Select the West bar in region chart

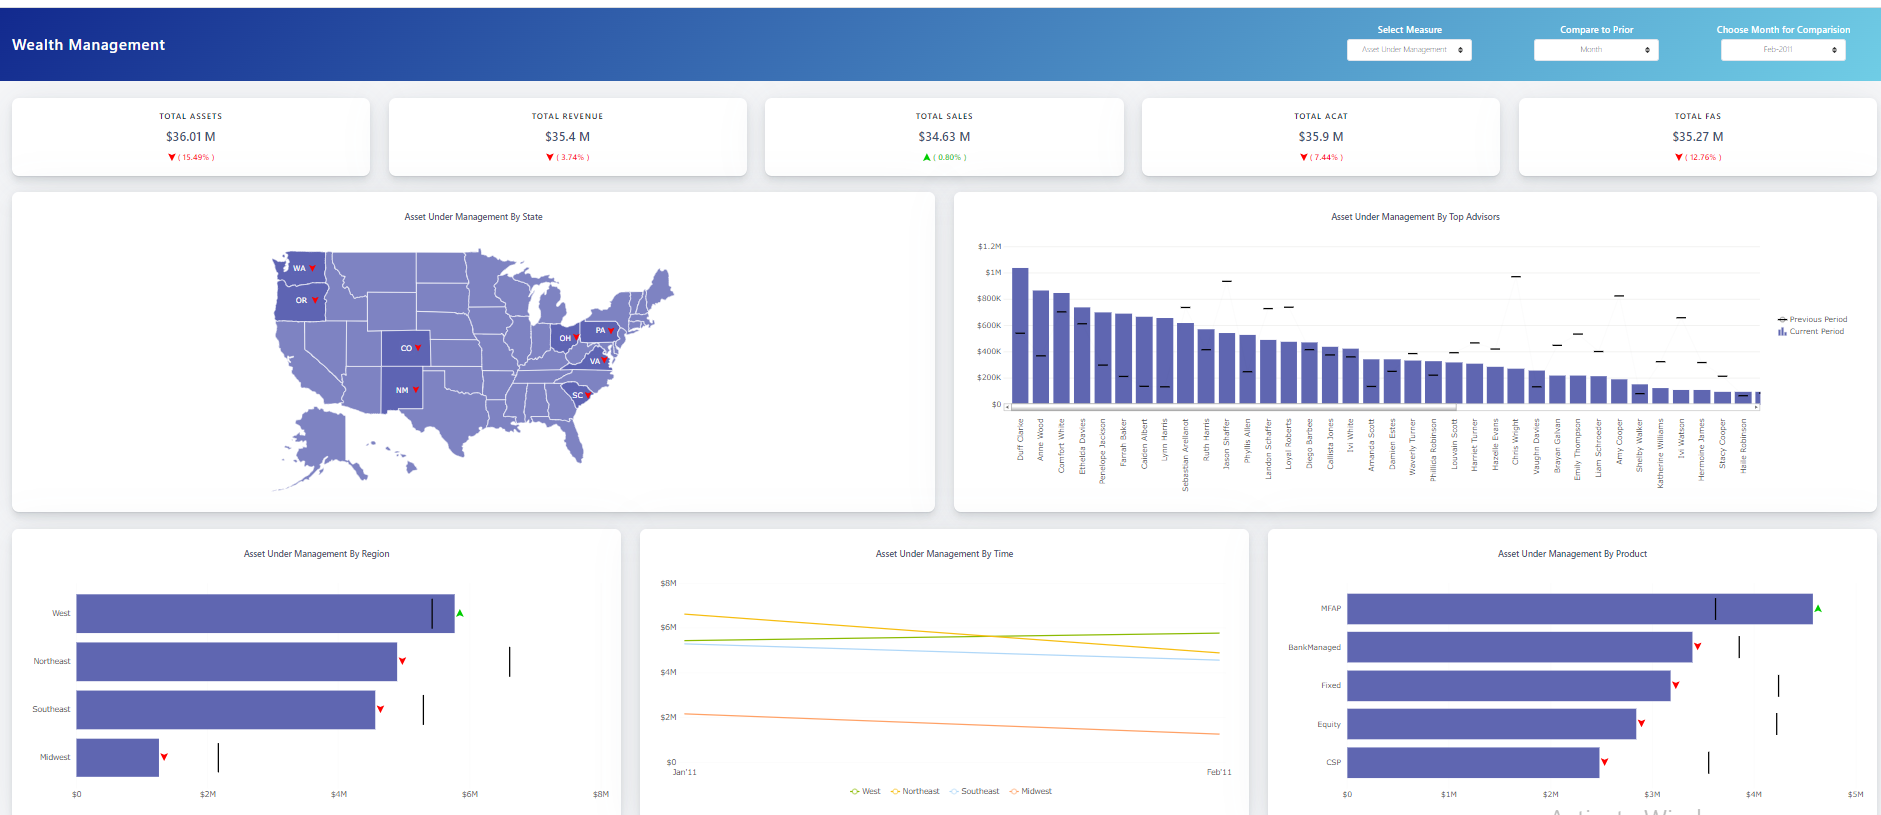(265, 614)
